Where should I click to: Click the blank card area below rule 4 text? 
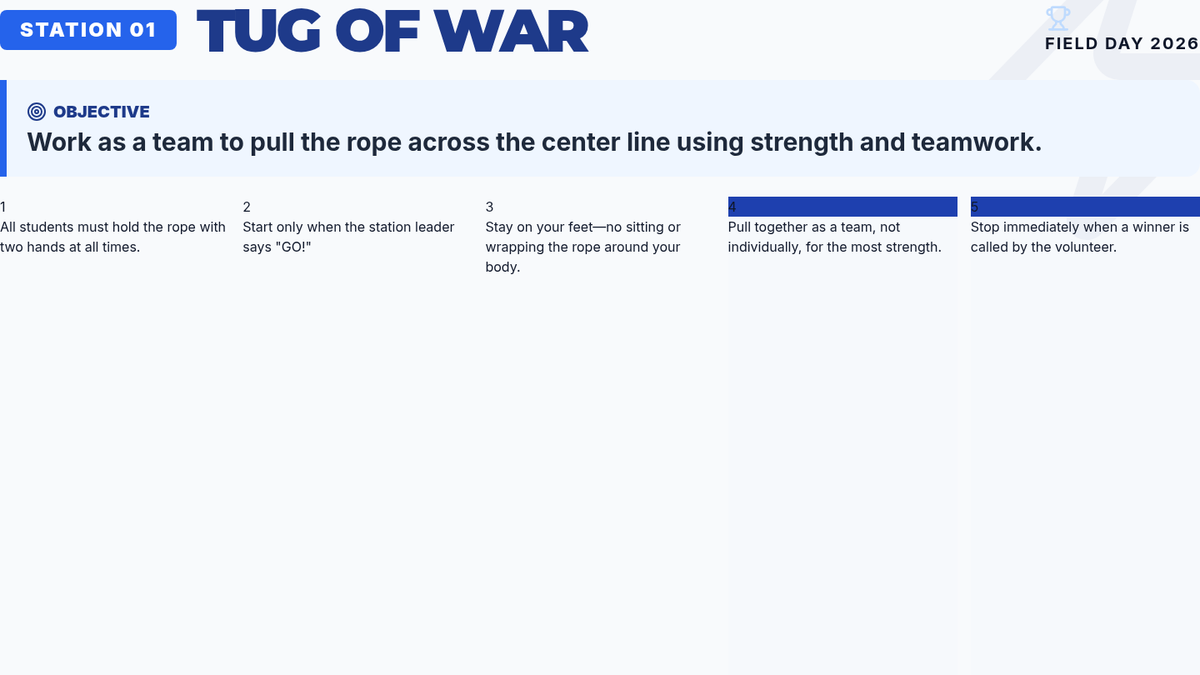point(842,450)
